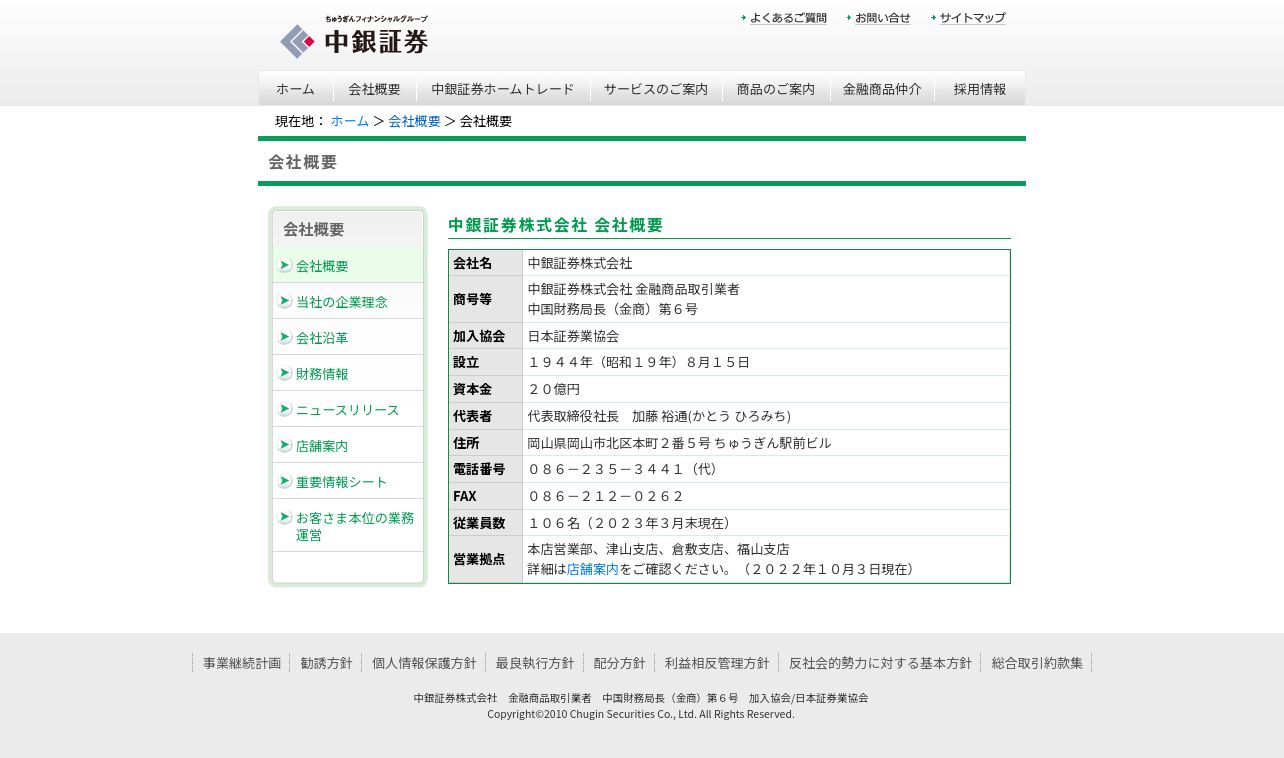Click arrow icon beside 当社の企業理念
The width and height of the screenshot is (1284, 758).
(285, 301)
